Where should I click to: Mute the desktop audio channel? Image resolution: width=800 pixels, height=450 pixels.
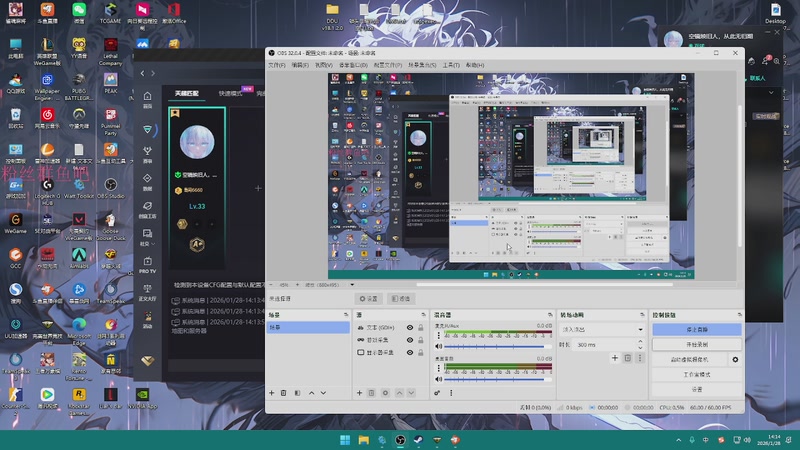tap(438, 379)
